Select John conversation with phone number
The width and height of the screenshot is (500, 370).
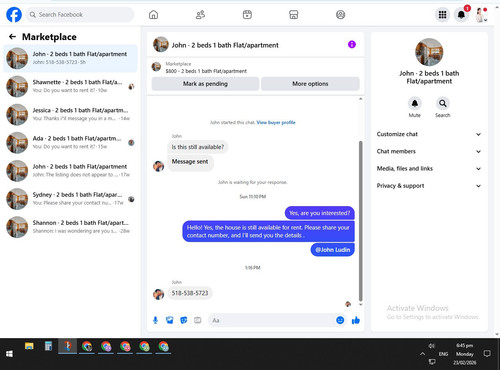(x=70, y=58)
